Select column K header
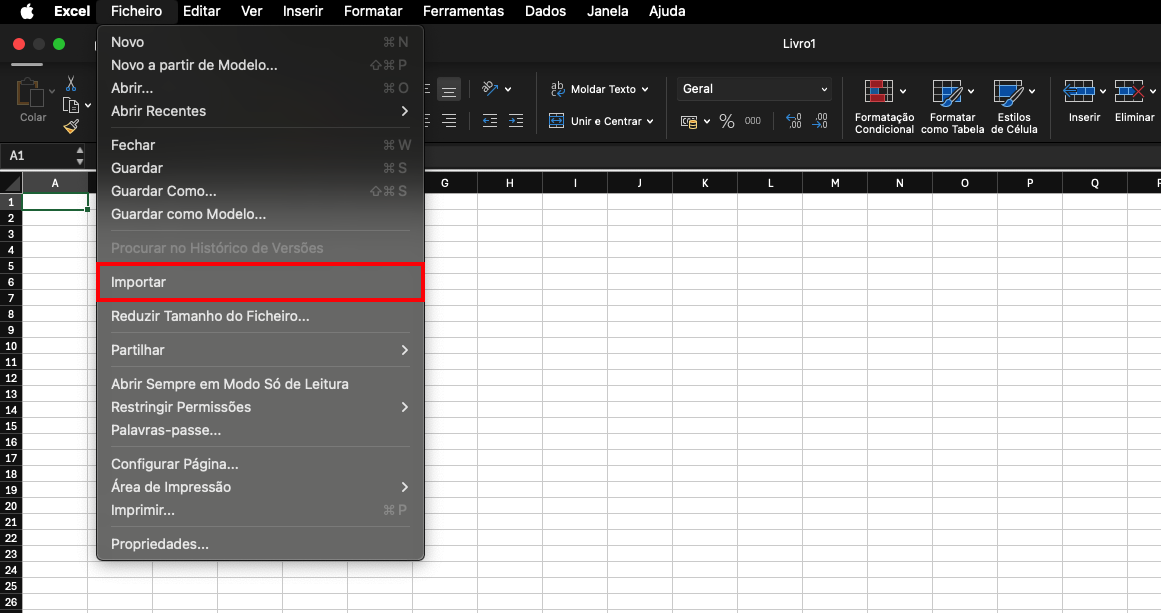Screen dimensions: 1161x613 [x=705, y=183]
